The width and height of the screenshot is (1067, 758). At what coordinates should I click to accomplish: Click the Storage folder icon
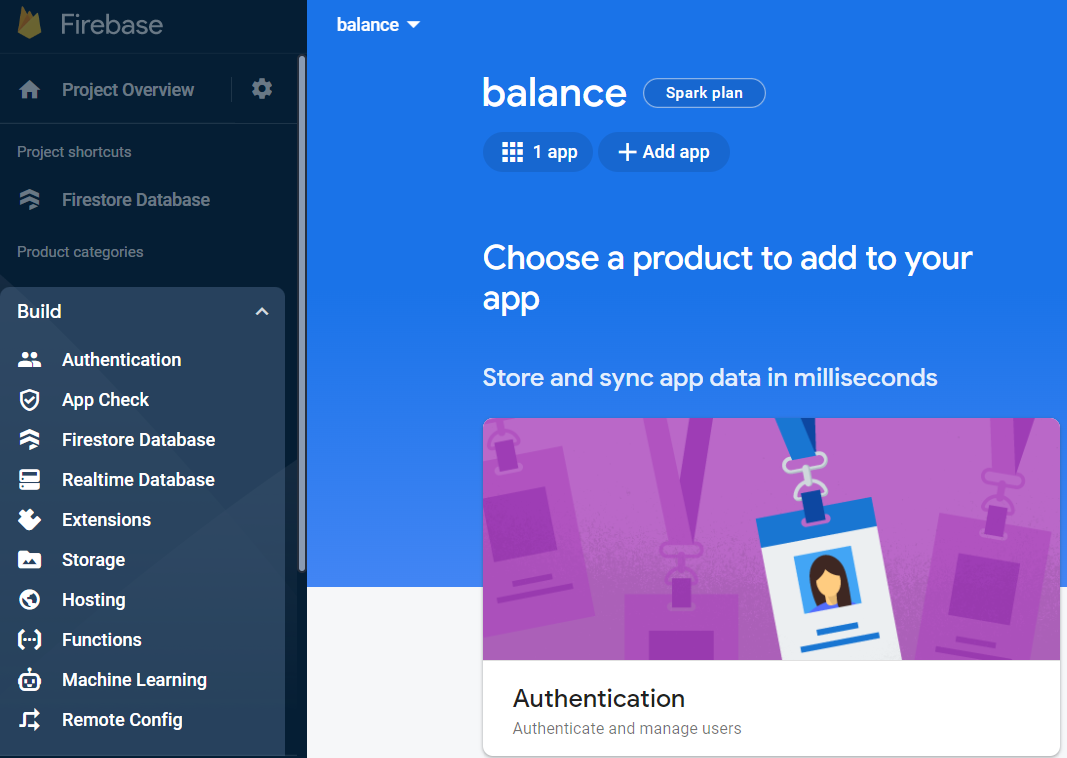click(29, 560)
